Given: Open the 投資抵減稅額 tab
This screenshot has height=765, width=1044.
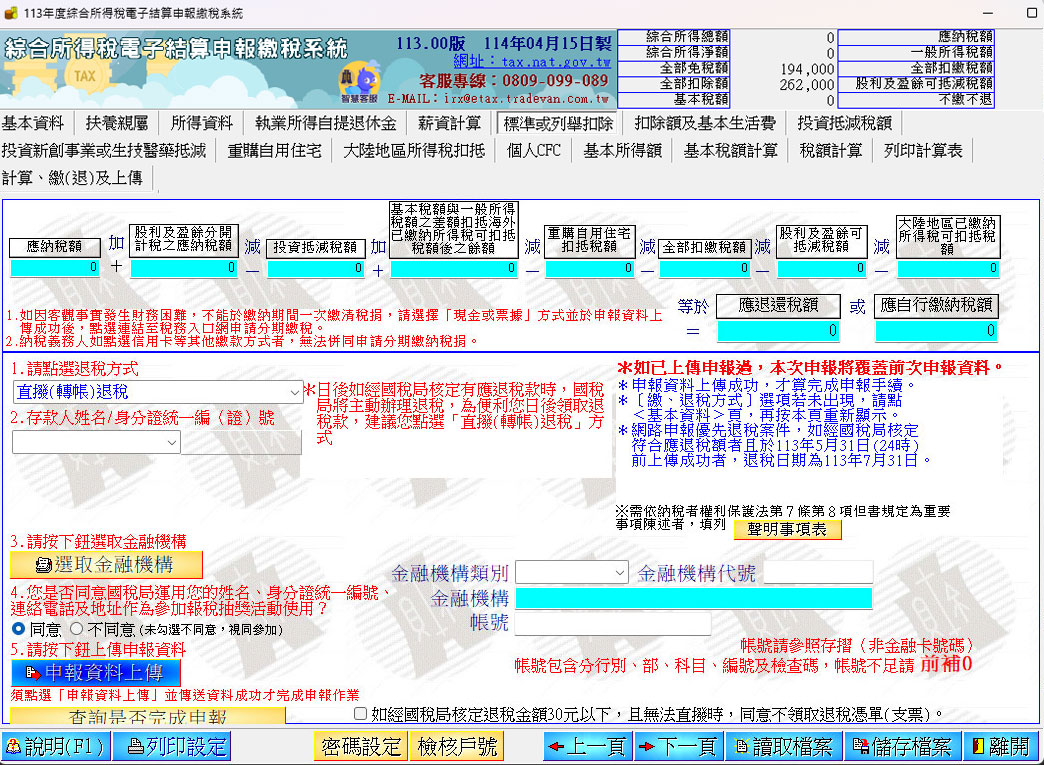Looking at the screenshot, I should click(x=844, y=123).
